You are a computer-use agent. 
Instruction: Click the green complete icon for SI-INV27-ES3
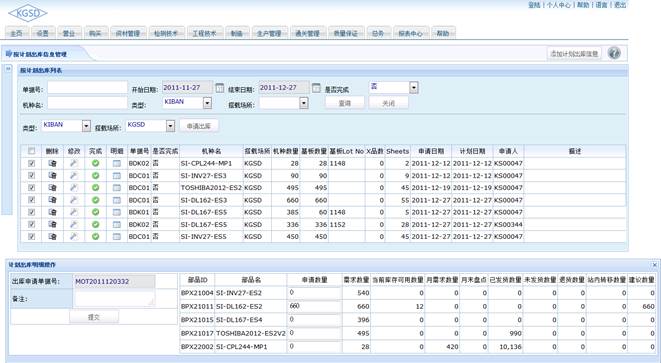coord(96,175)
